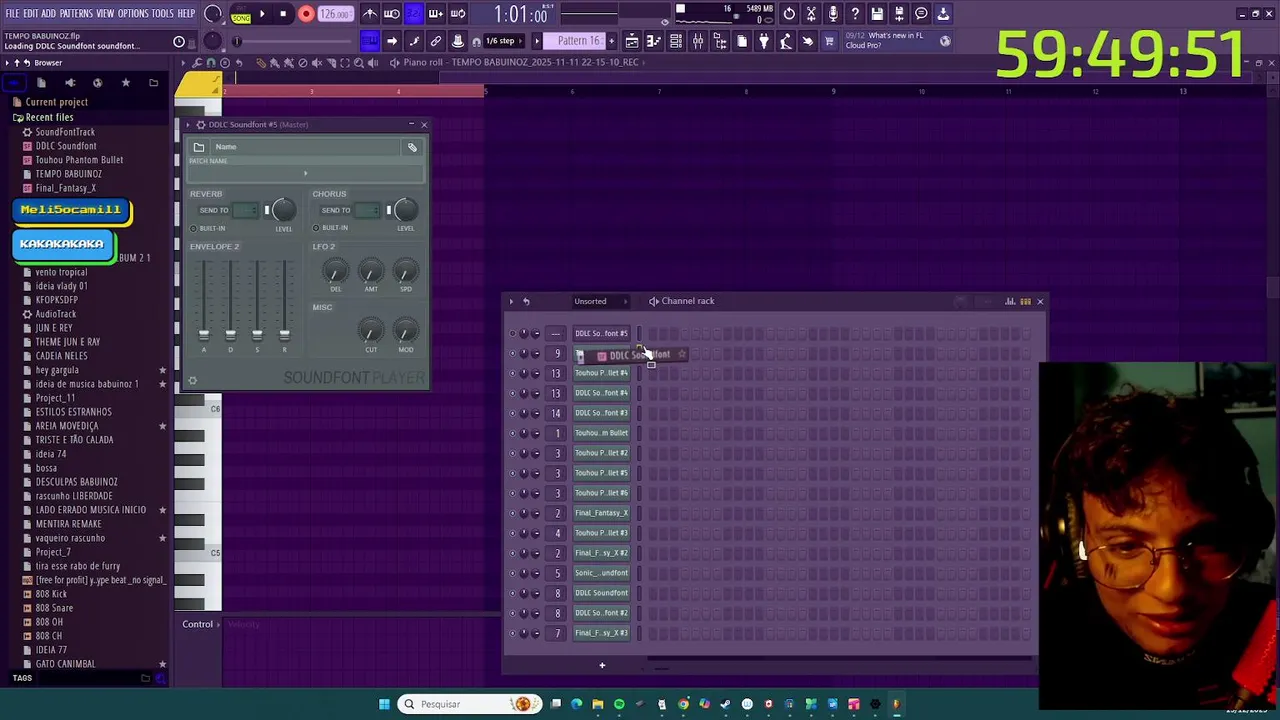This screenshot has height=720, width=1280.
Task: Click the reverb LEVEL knob
Action: [x=283, y=209]
